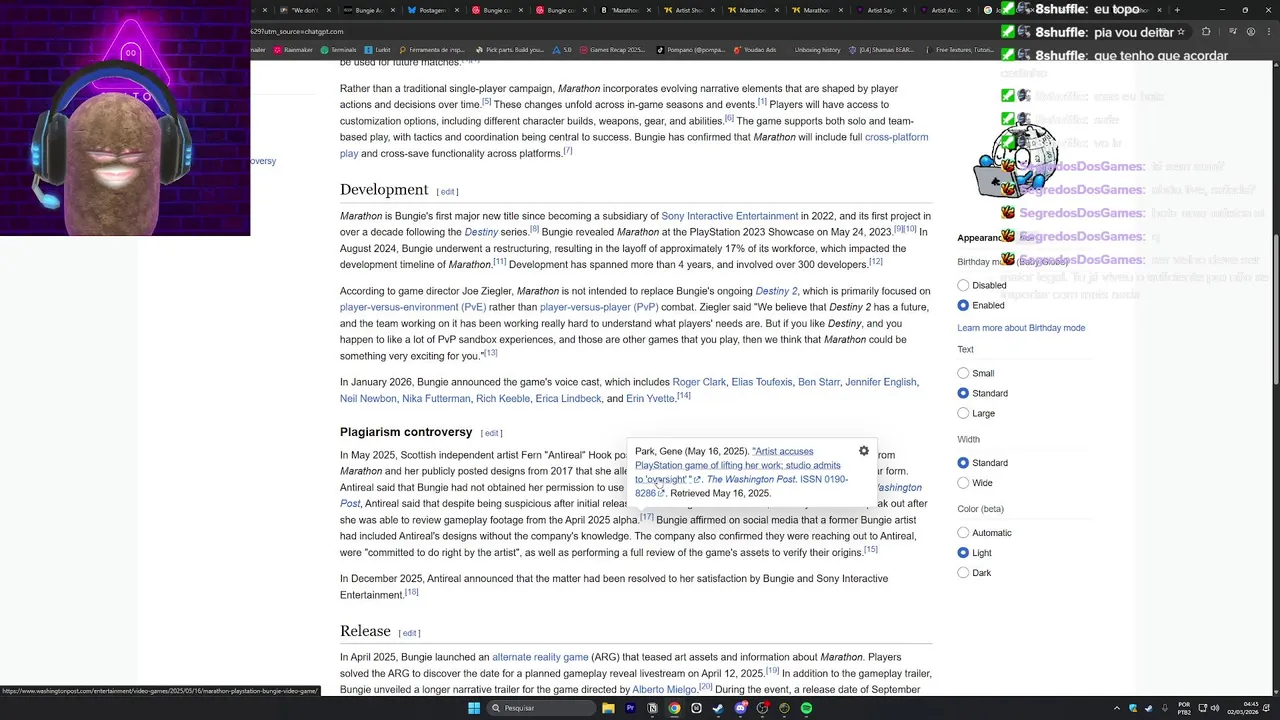1280x720 pixels.
Task: Show hidden system tray icons chevron
Action: (1116, 708)
